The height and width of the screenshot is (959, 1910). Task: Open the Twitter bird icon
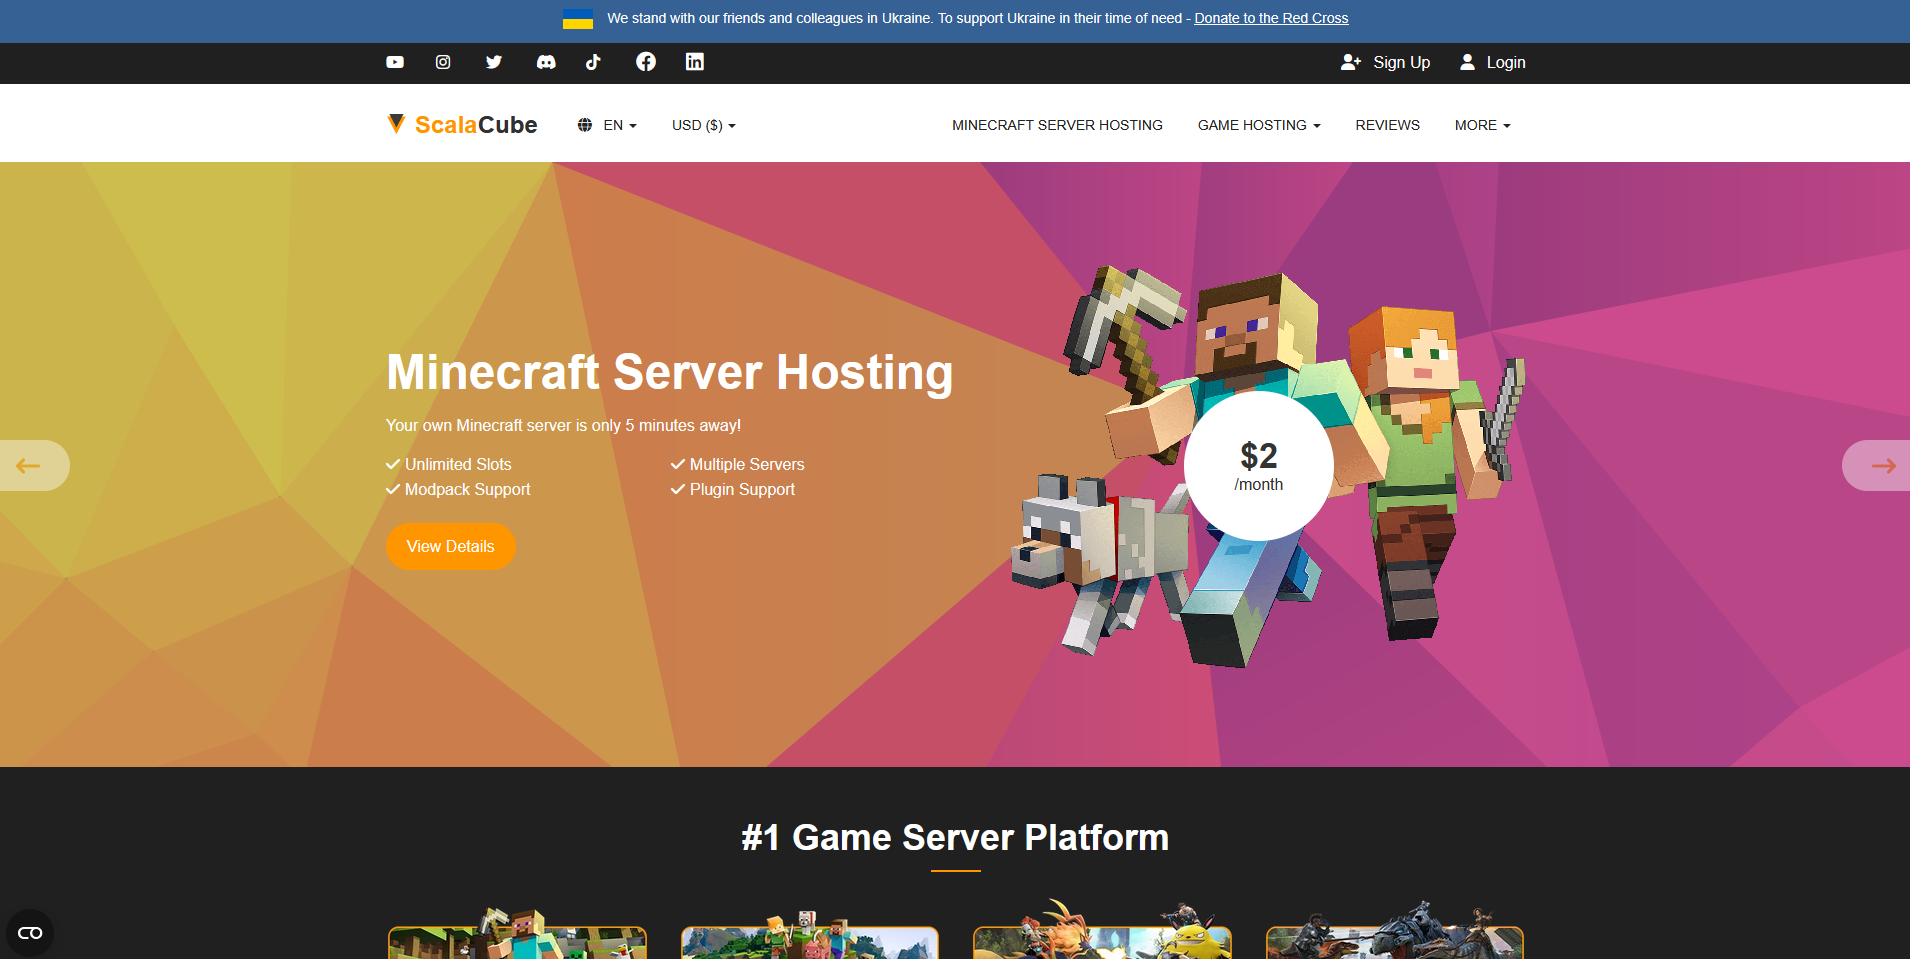pyautogui.click(x=494, y=62)
